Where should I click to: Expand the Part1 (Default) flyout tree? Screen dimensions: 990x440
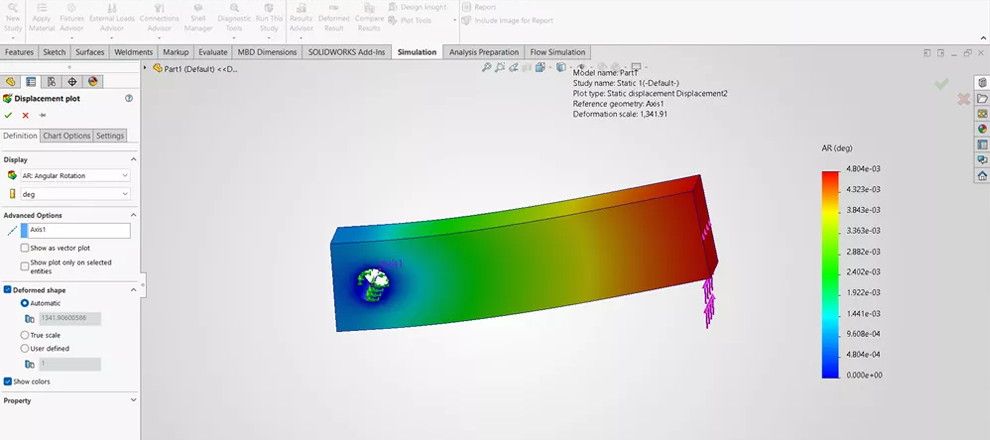coord(145,68)
